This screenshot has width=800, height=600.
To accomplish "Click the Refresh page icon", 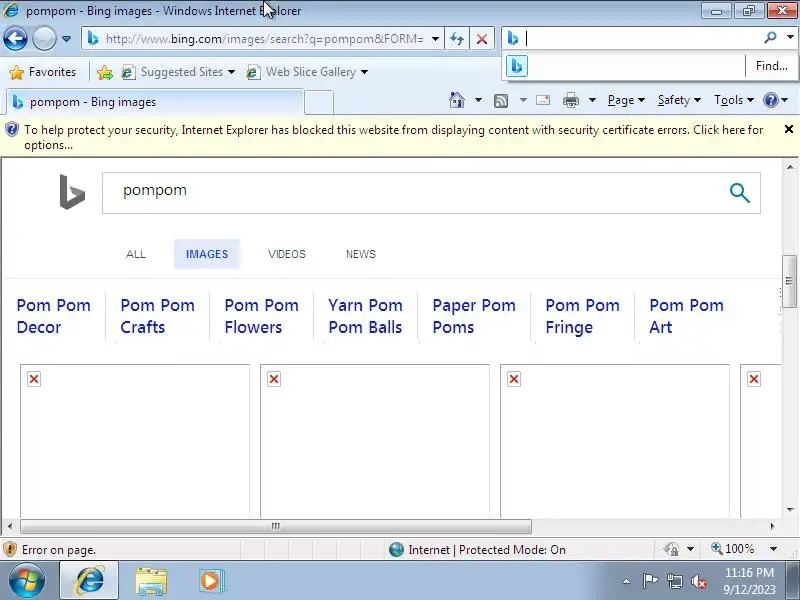I will [457, 39].
